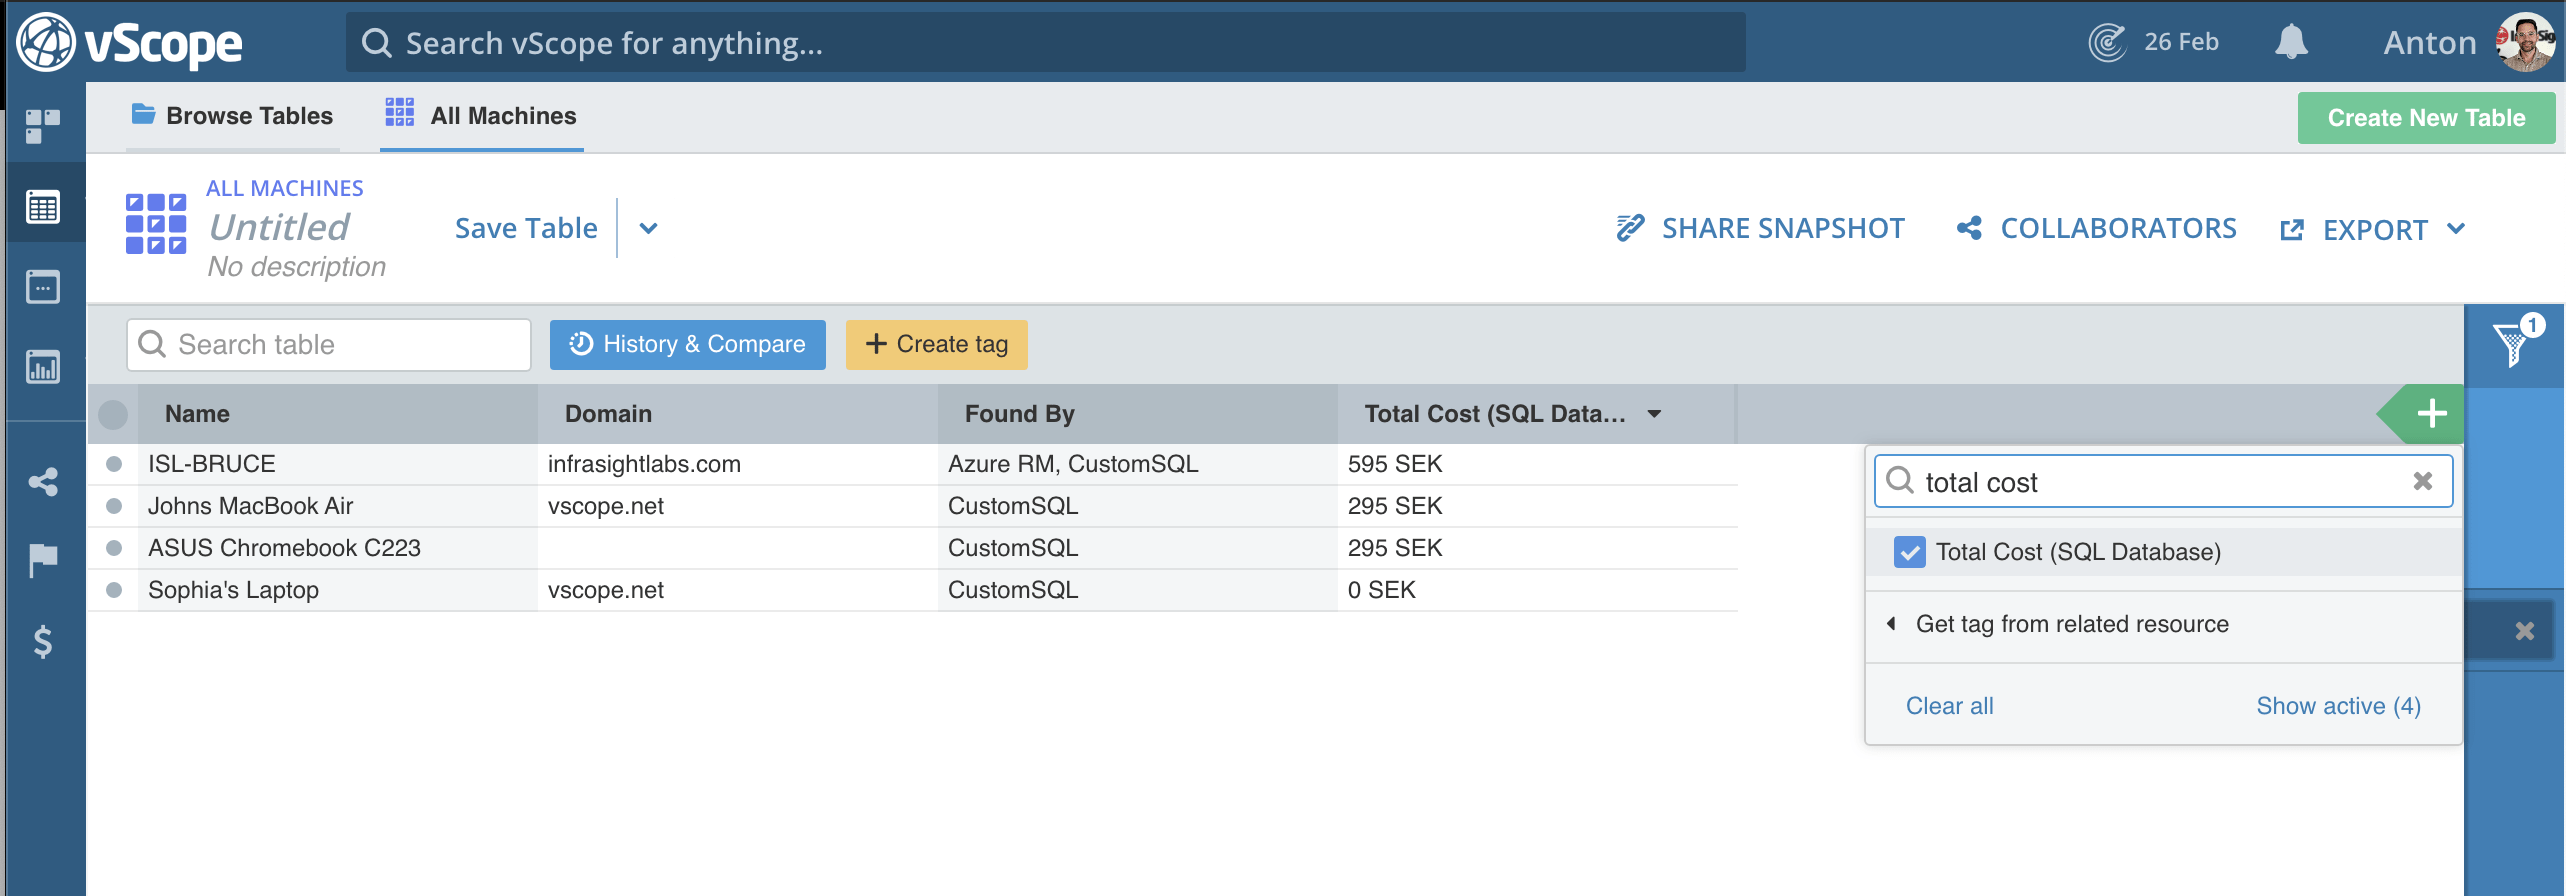Viewport: 2566px width, 896px height.
Task: Click the Clear all link
Action: point(1949,706)
